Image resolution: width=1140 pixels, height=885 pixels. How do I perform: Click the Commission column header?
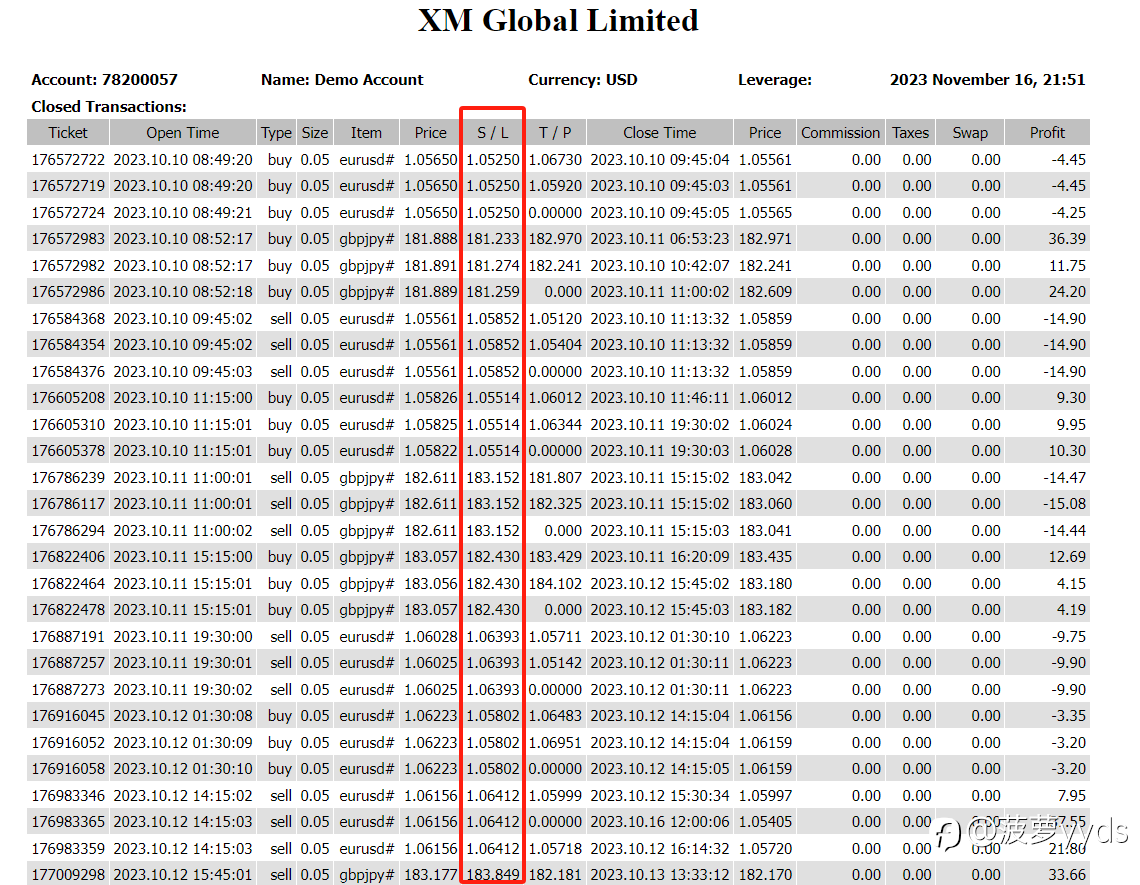(840, 132)
